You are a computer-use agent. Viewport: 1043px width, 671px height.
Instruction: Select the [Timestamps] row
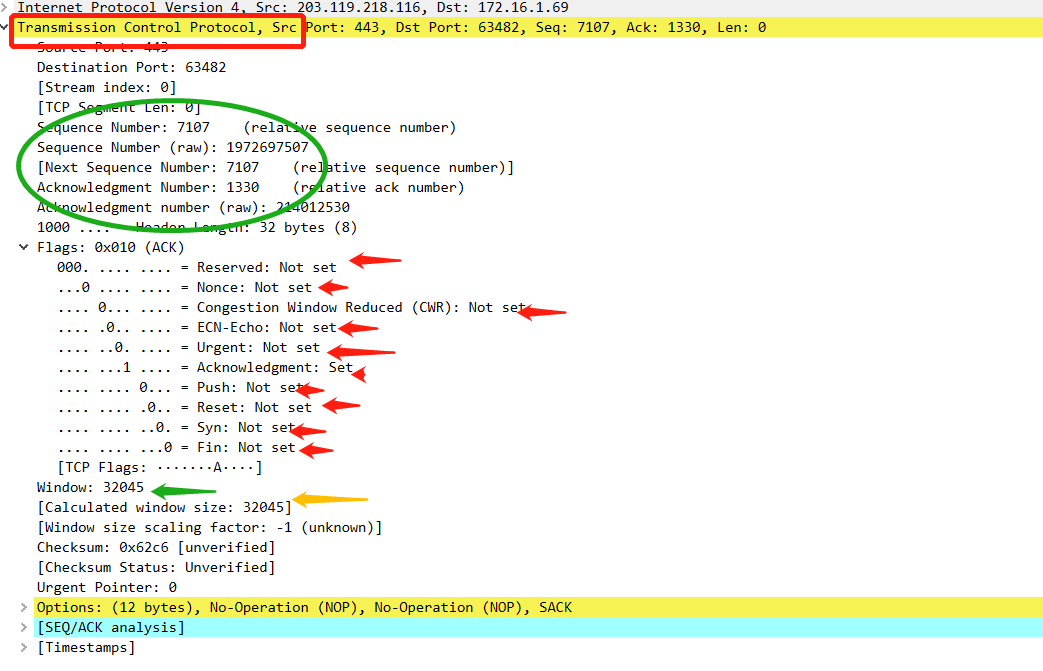point(86,647)
